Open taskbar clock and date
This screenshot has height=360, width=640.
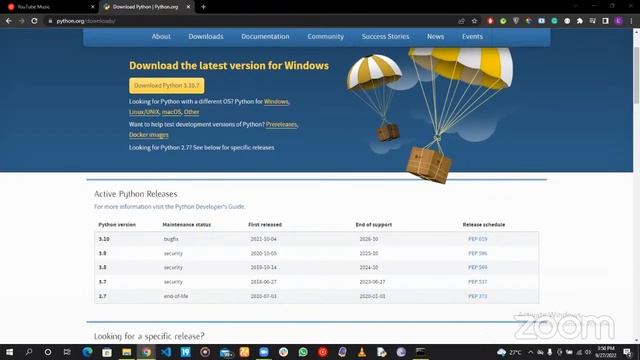tap(606, 352)
